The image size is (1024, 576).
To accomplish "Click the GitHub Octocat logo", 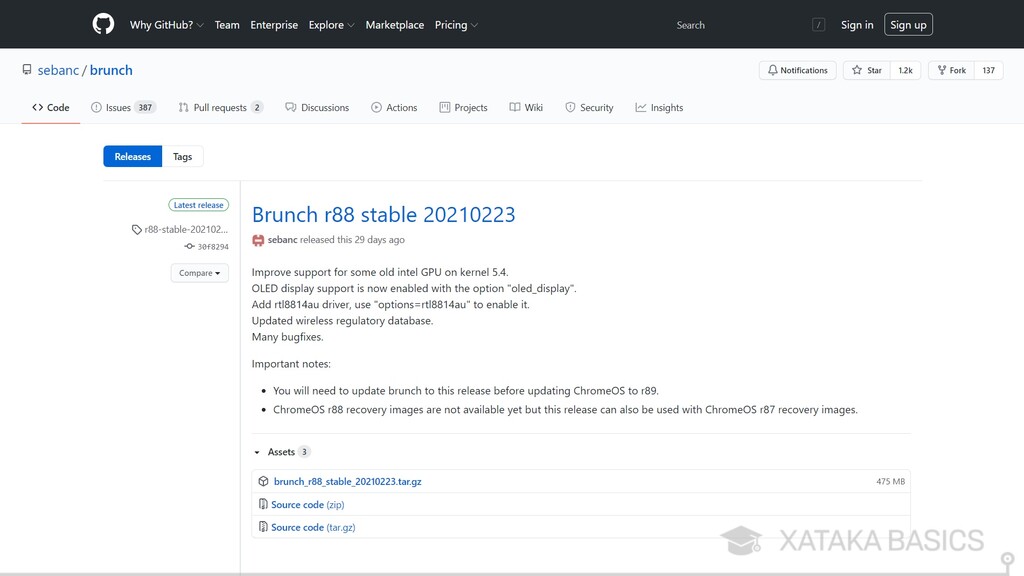I will pos(103,24).
